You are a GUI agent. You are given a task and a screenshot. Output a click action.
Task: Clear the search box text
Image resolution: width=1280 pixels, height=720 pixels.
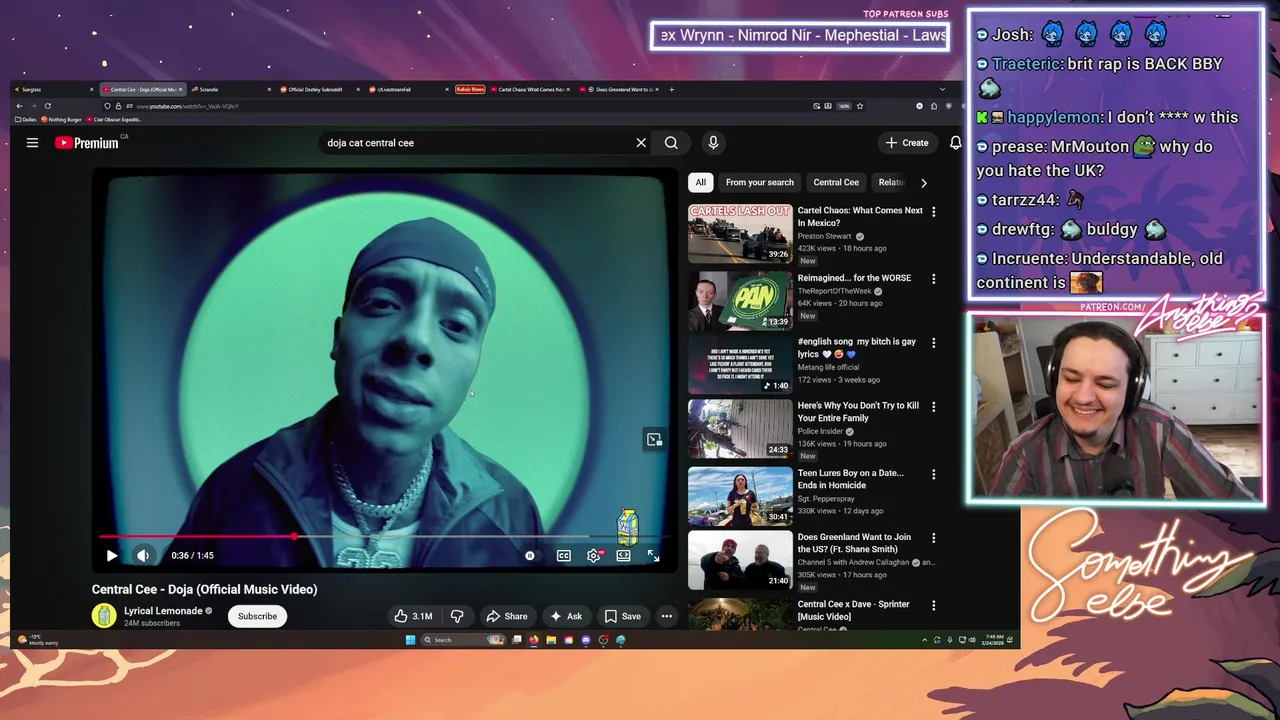coord(641,143)
